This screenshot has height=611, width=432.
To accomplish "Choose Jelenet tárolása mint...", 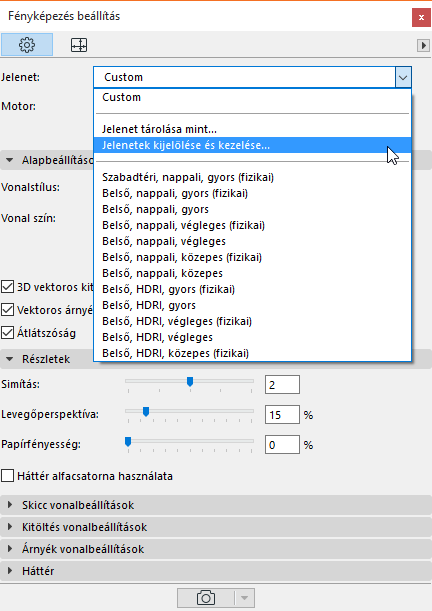I will (252, 129).
